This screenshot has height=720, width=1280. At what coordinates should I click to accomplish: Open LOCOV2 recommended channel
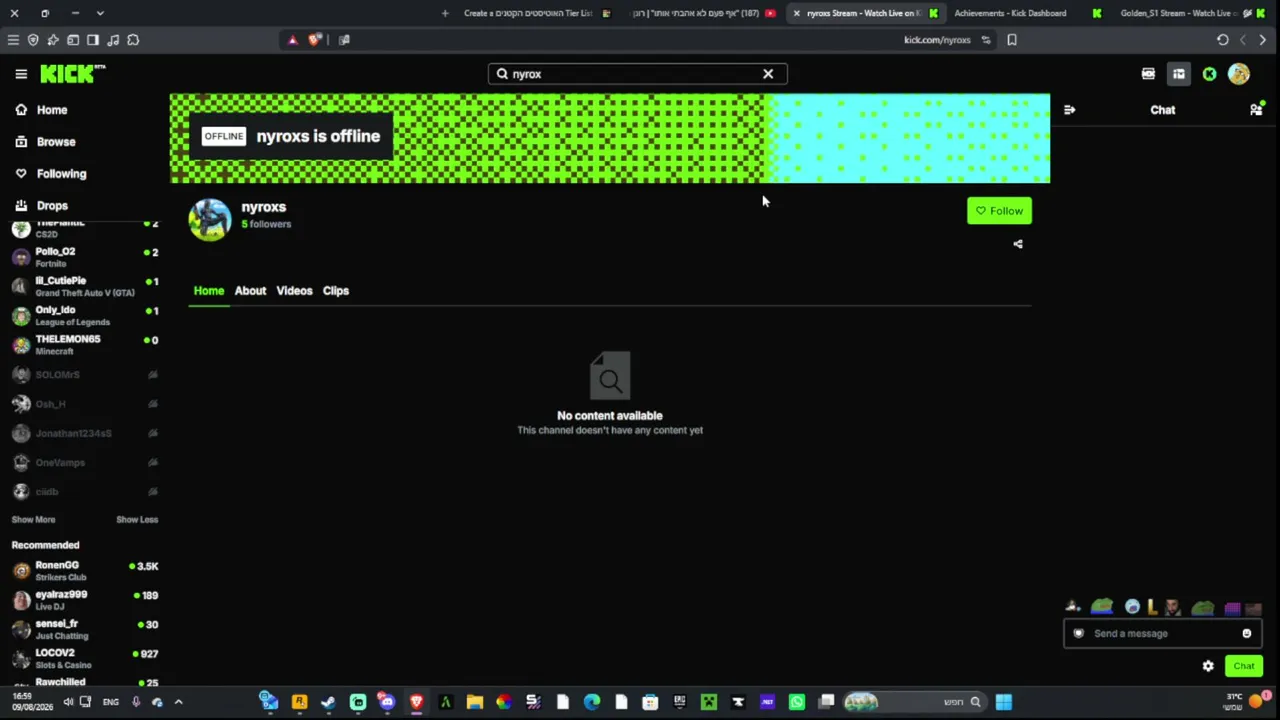(x=85, y=659)
